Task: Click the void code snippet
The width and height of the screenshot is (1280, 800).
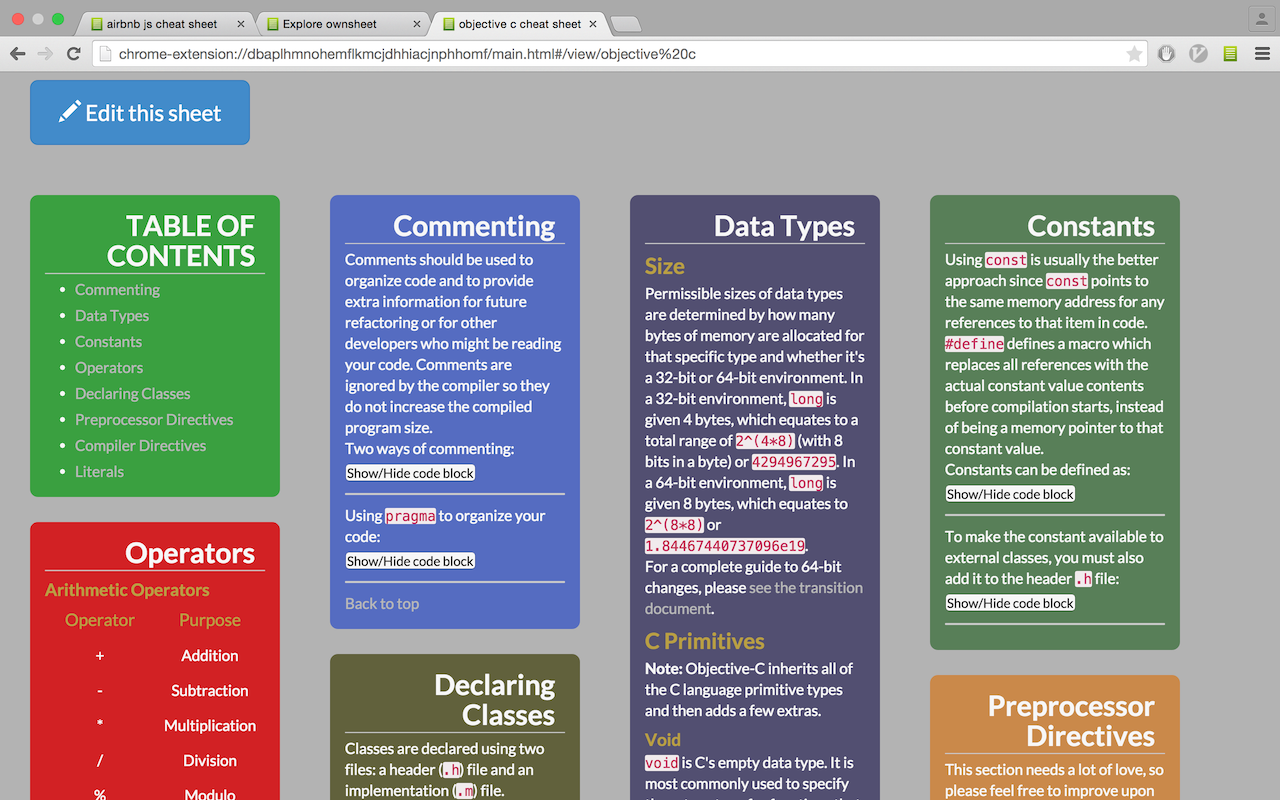Action: coord(662,763)
